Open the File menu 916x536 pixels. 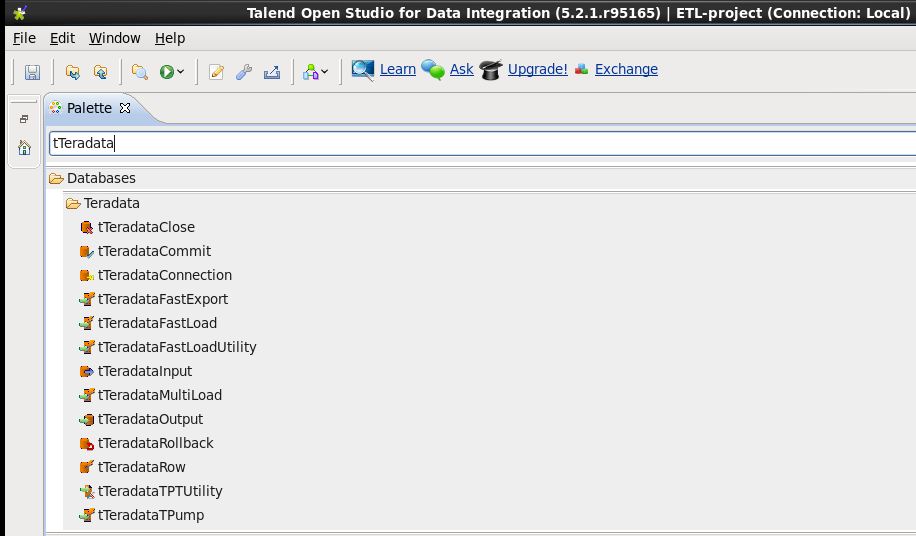[x=25, y=38]
